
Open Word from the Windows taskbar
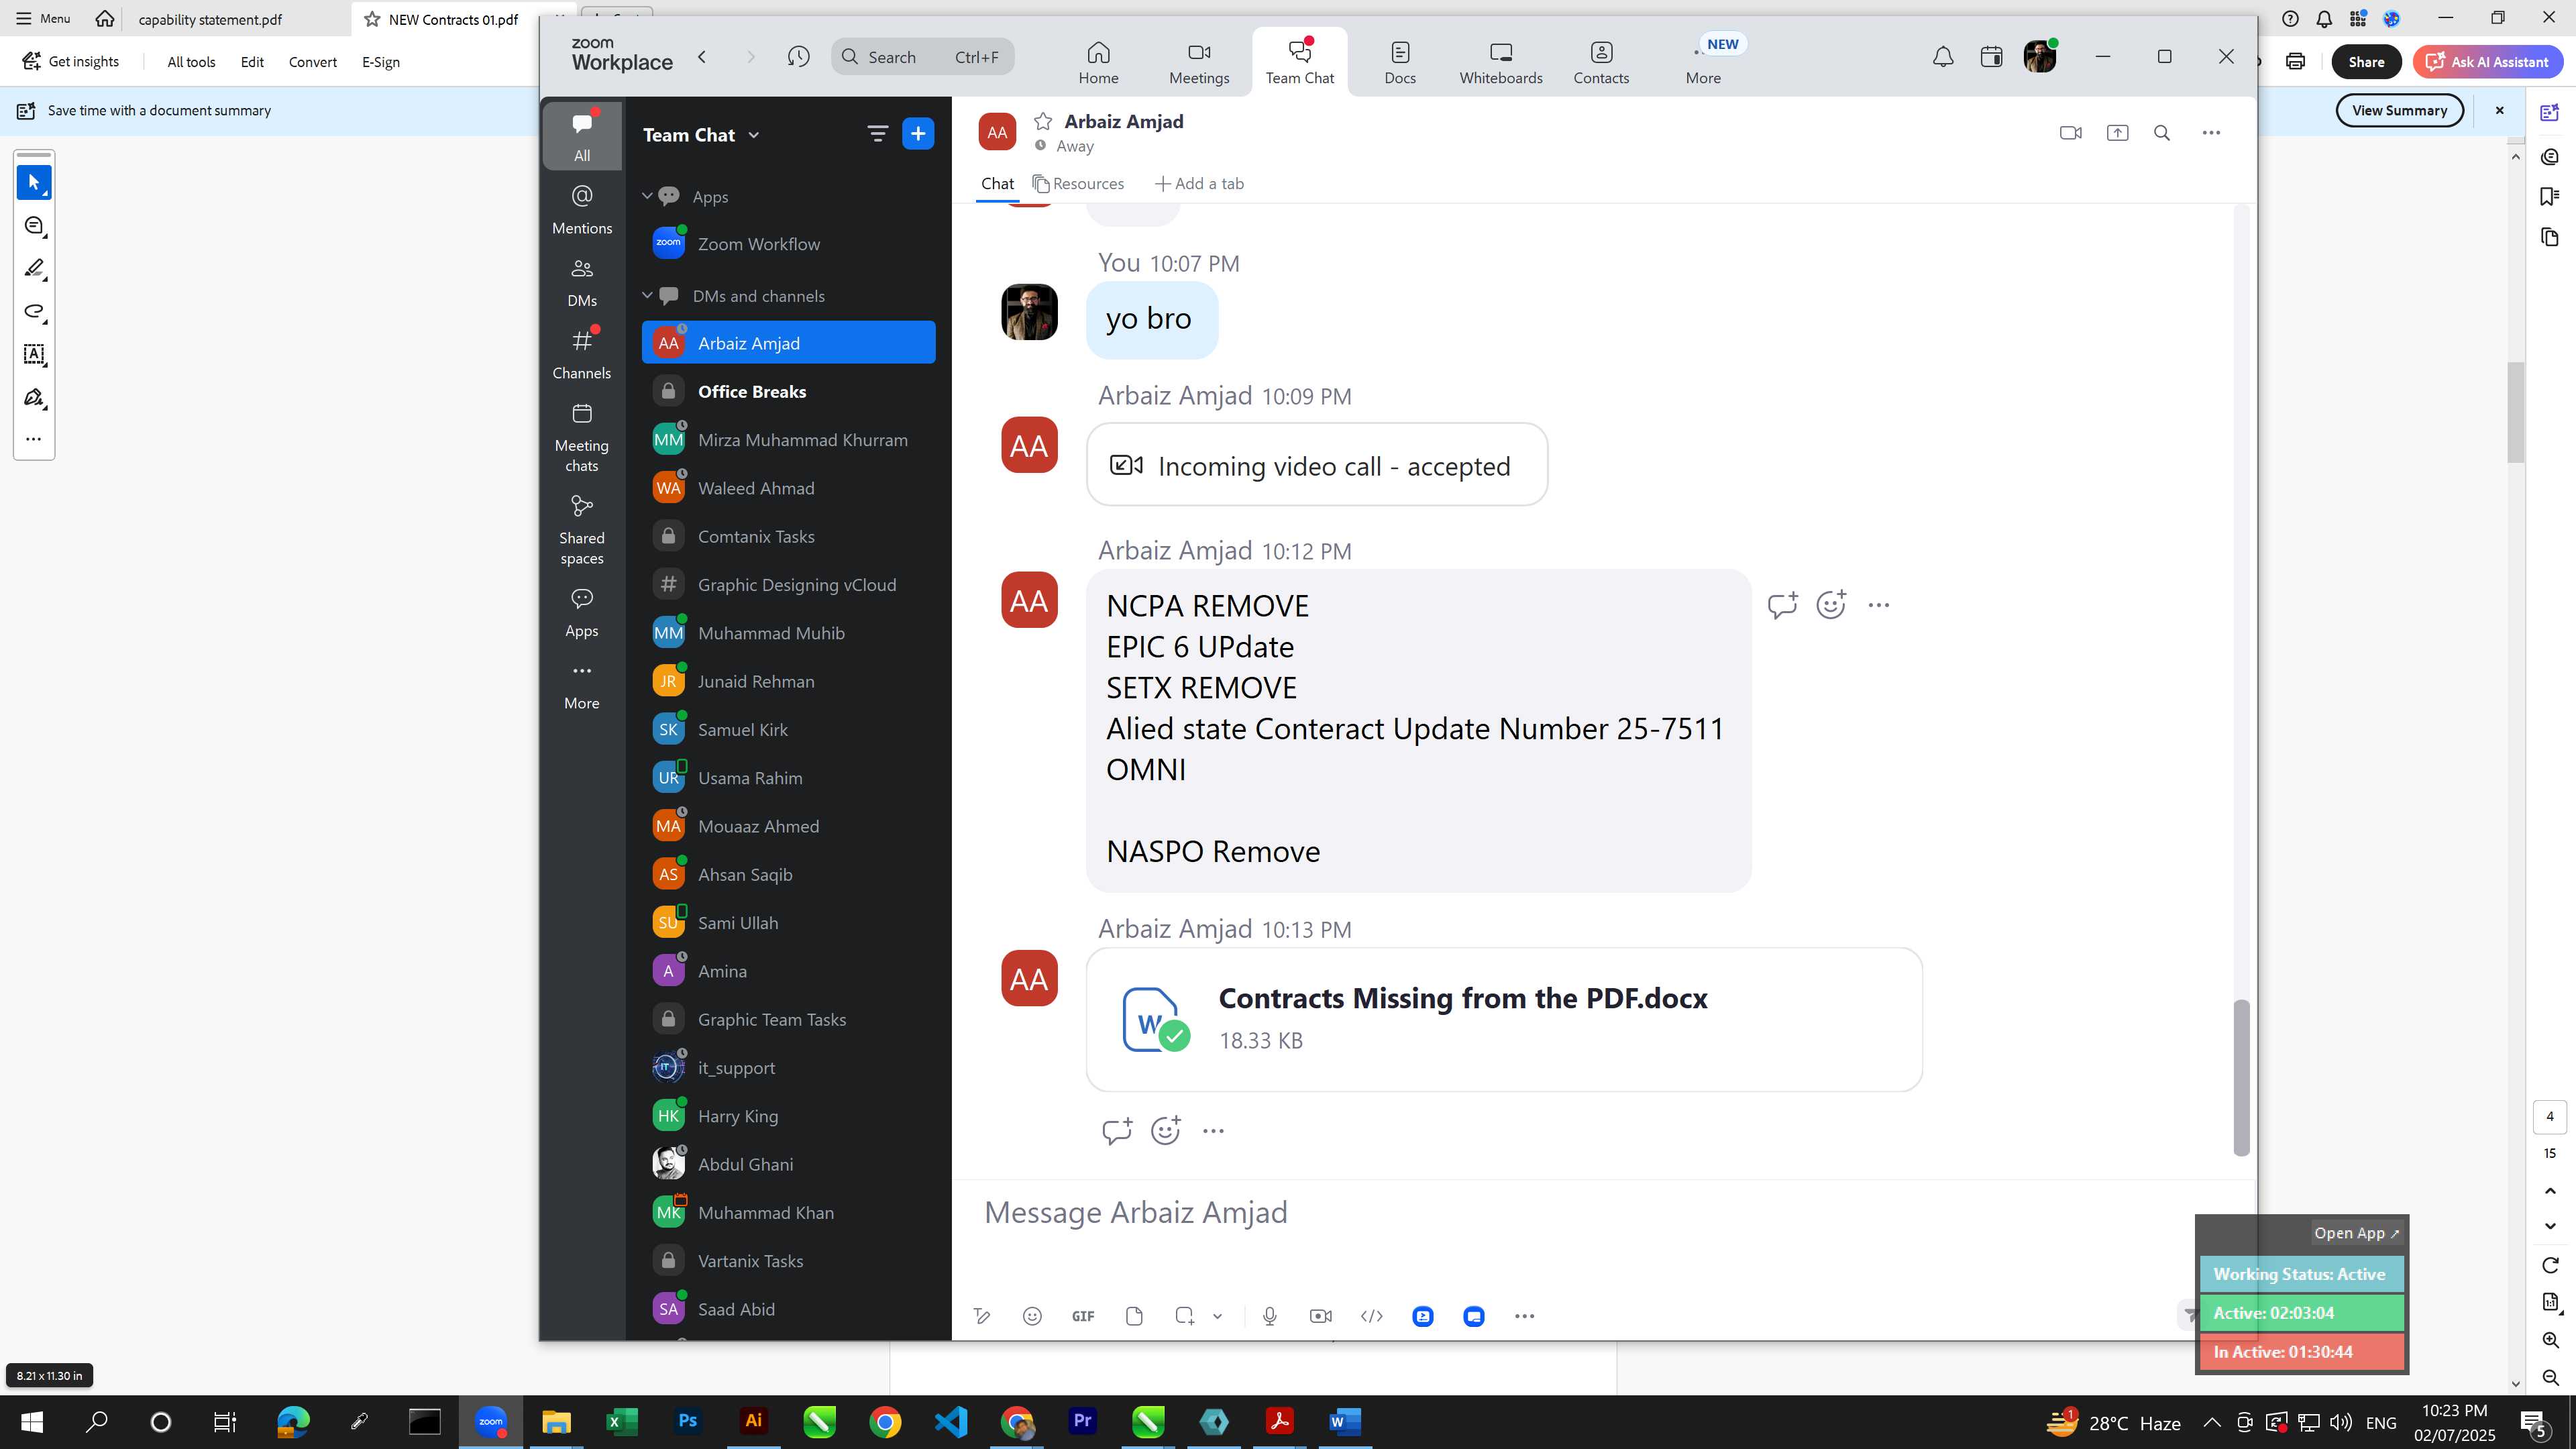point(1345,1421)
